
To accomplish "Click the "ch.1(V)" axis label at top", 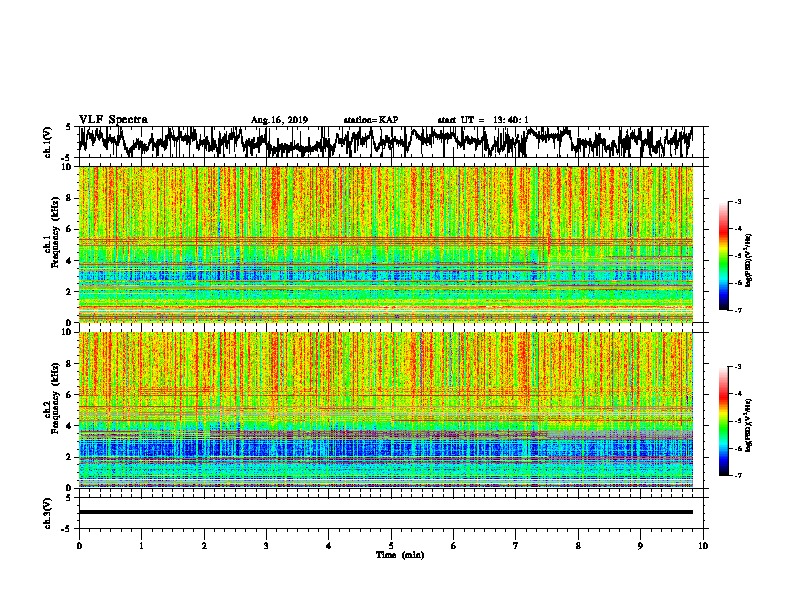I will tap(48, 142).
